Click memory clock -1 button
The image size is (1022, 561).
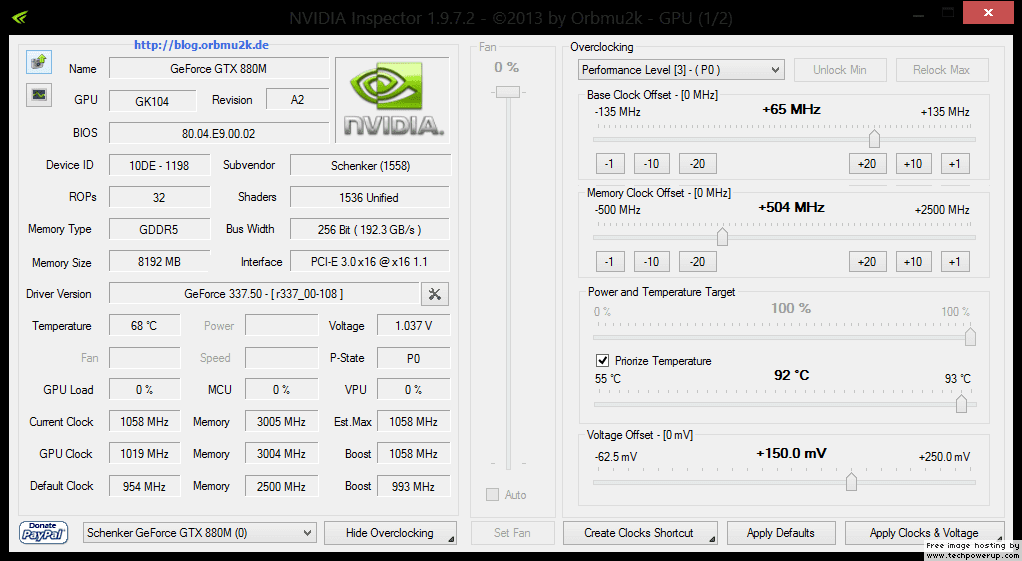tap(609, 262)
